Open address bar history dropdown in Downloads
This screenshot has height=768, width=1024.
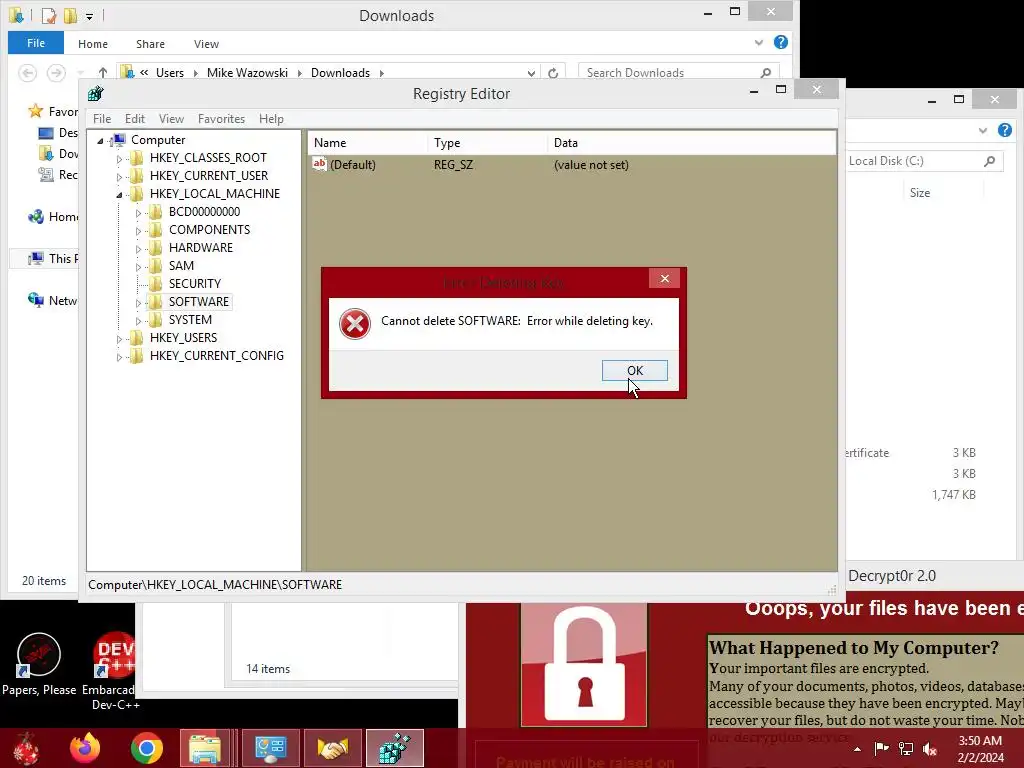click(531, 73)
